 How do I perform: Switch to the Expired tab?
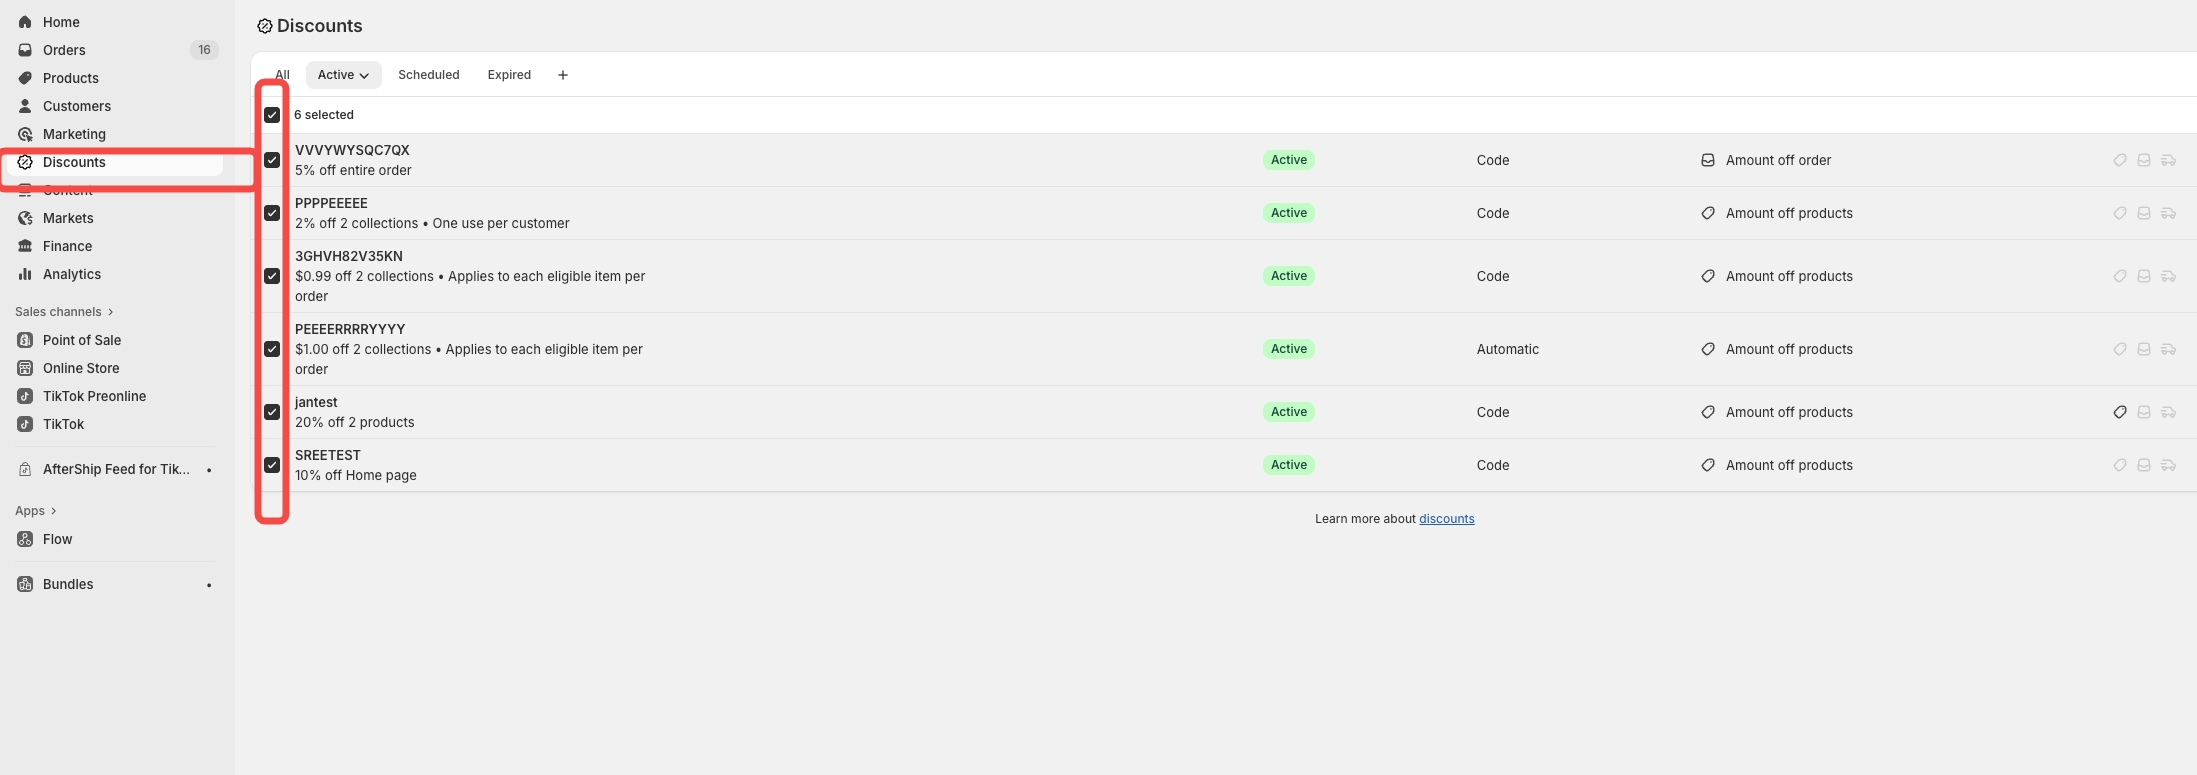coord(509,75)
